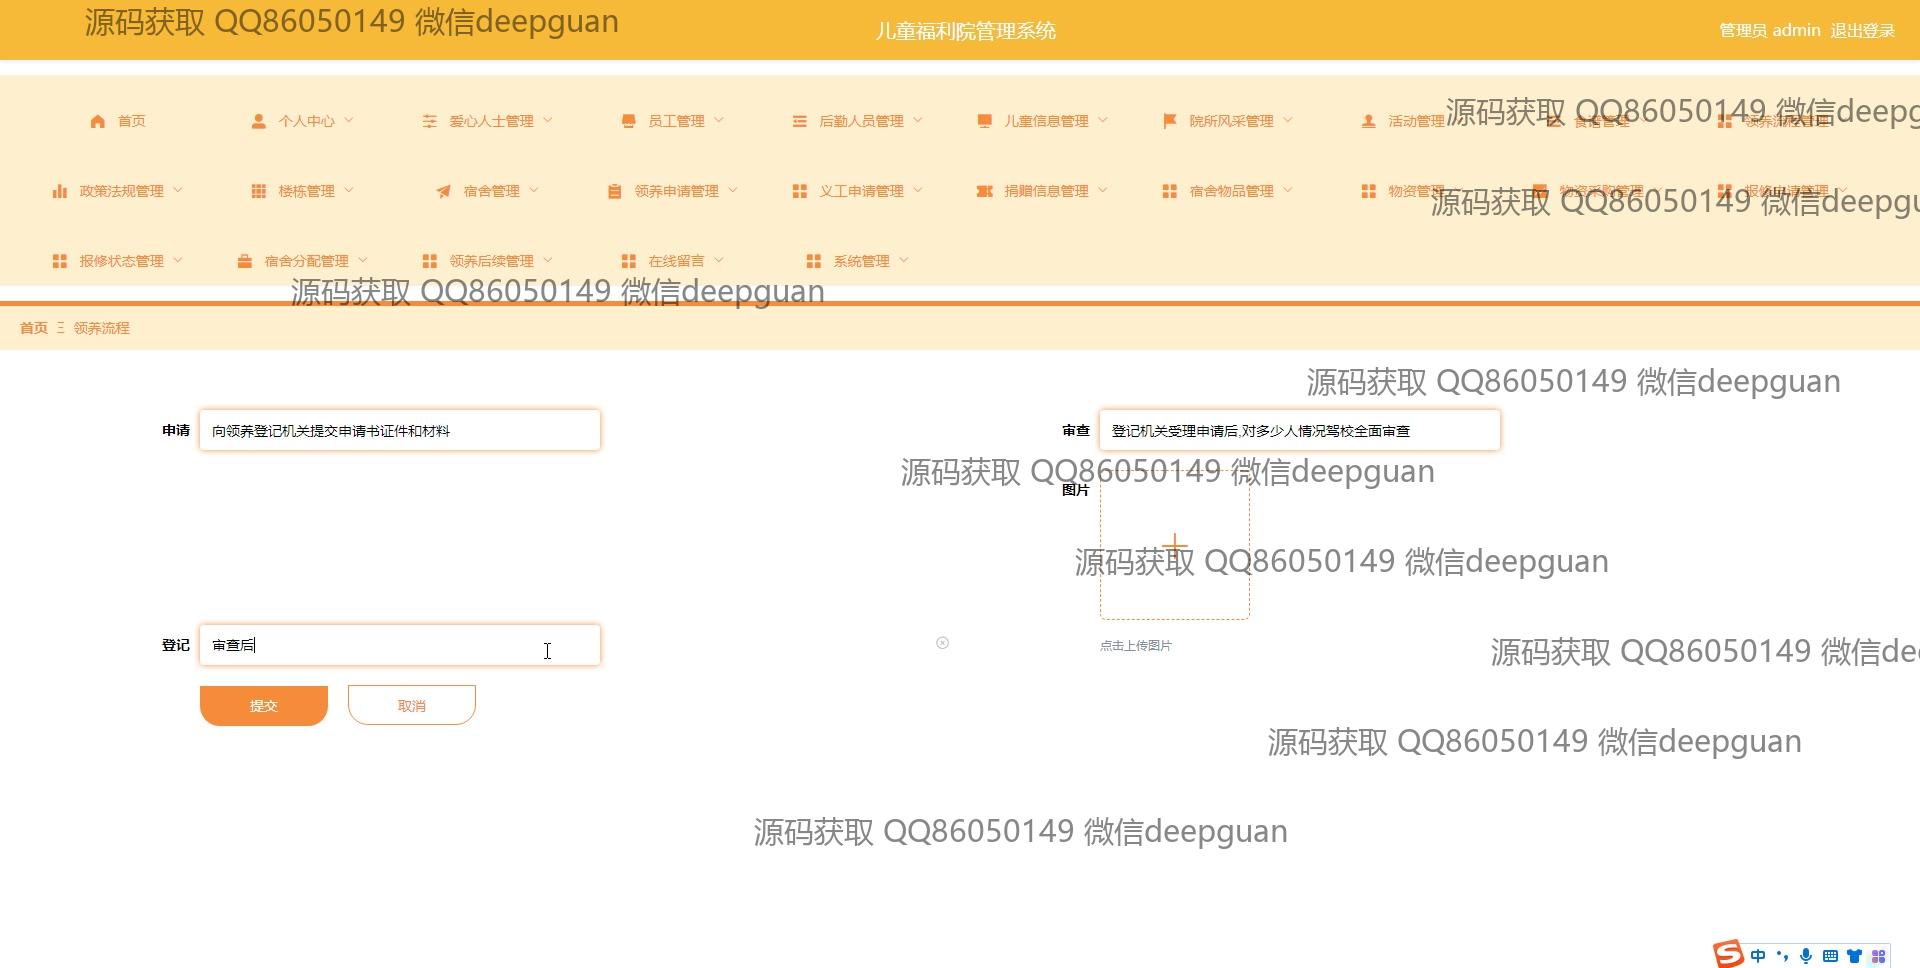This screenshot has height=968, width=1920.
Task: Click the 取消 button
Action: tap(411, 705)
